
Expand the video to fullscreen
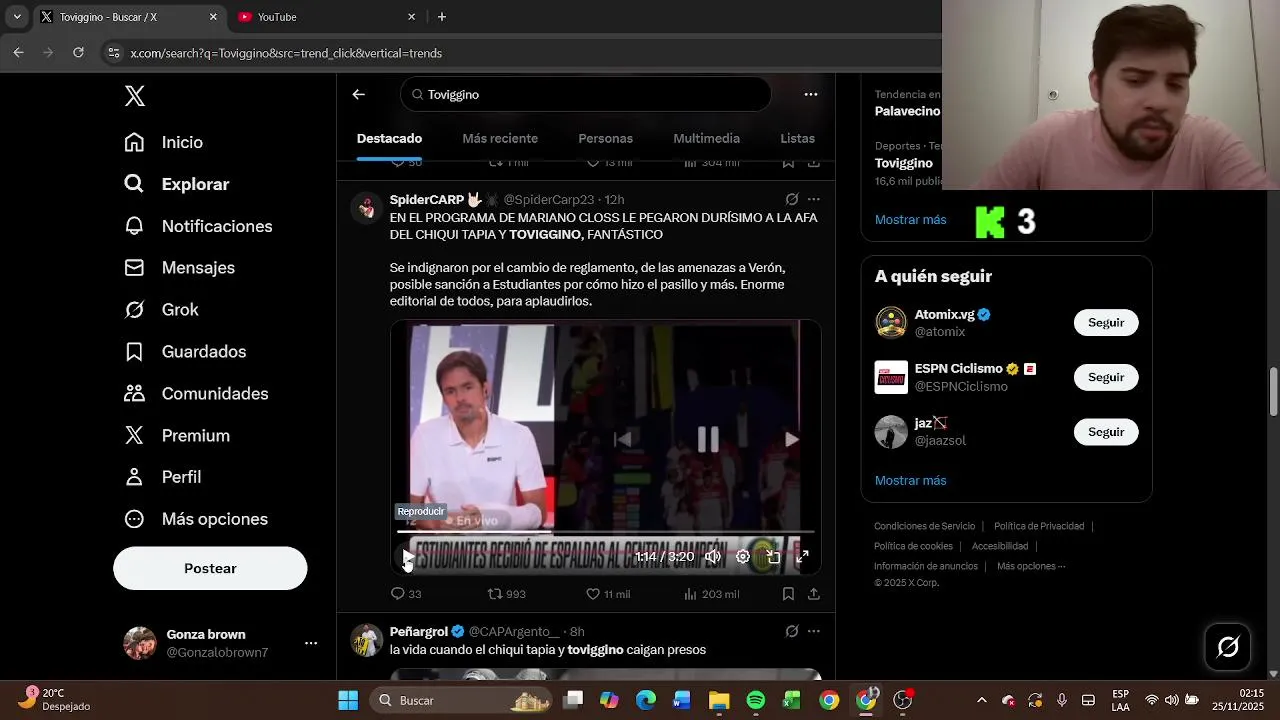click(x=802, y=557)
